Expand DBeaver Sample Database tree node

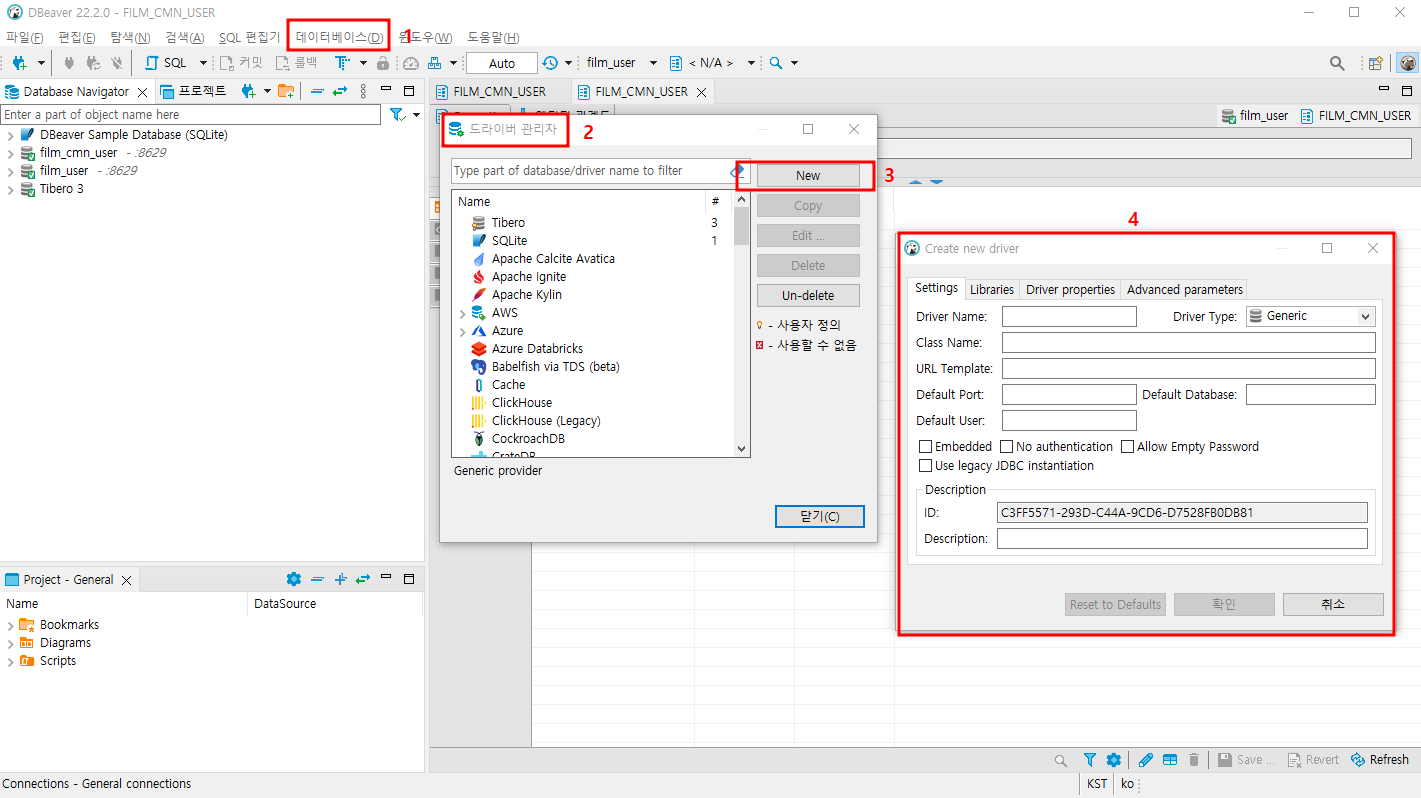[x=10, y=135]
